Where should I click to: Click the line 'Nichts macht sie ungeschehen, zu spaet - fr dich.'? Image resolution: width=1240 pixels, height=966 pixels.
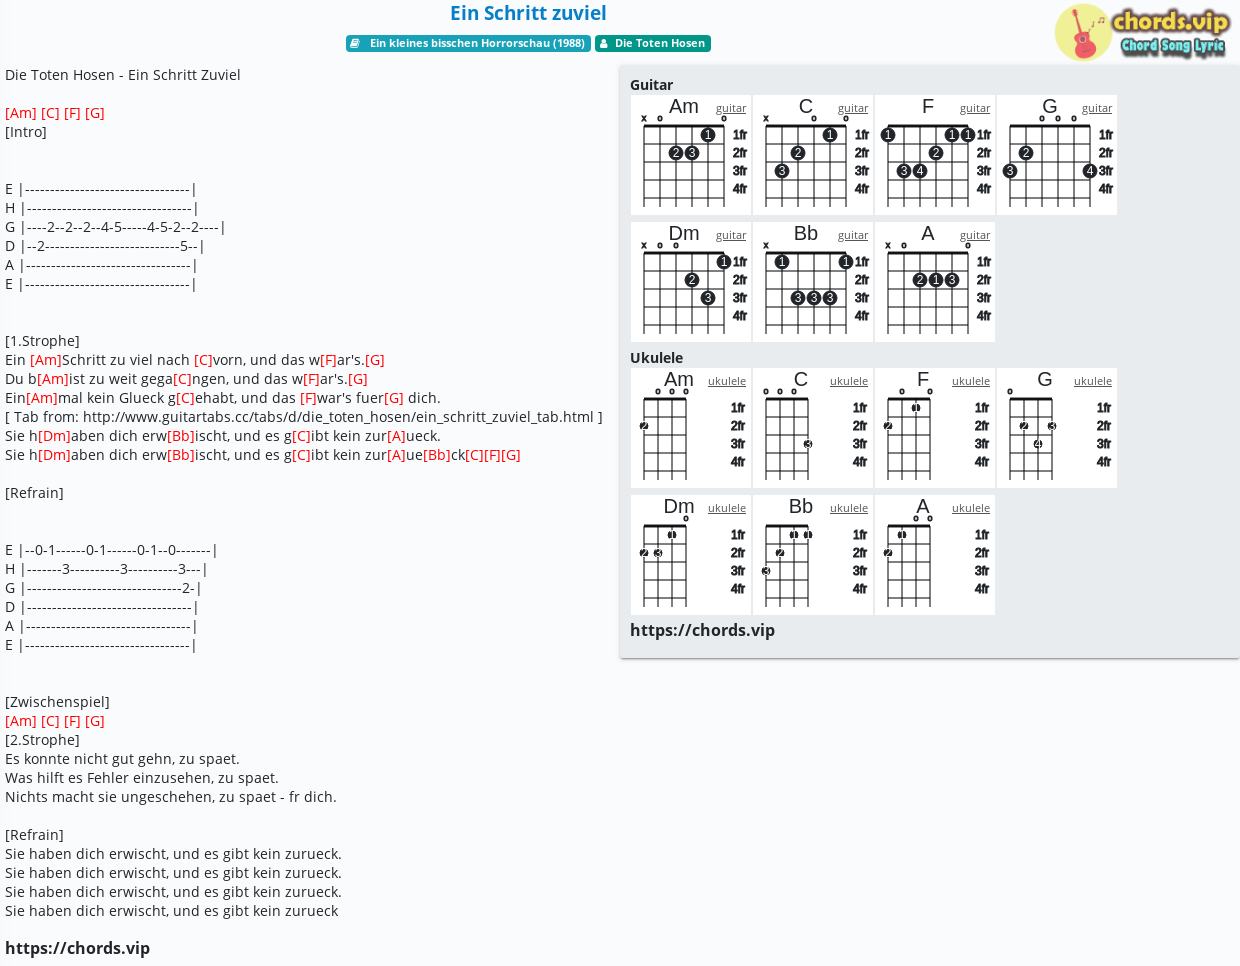tap(171, 797)
